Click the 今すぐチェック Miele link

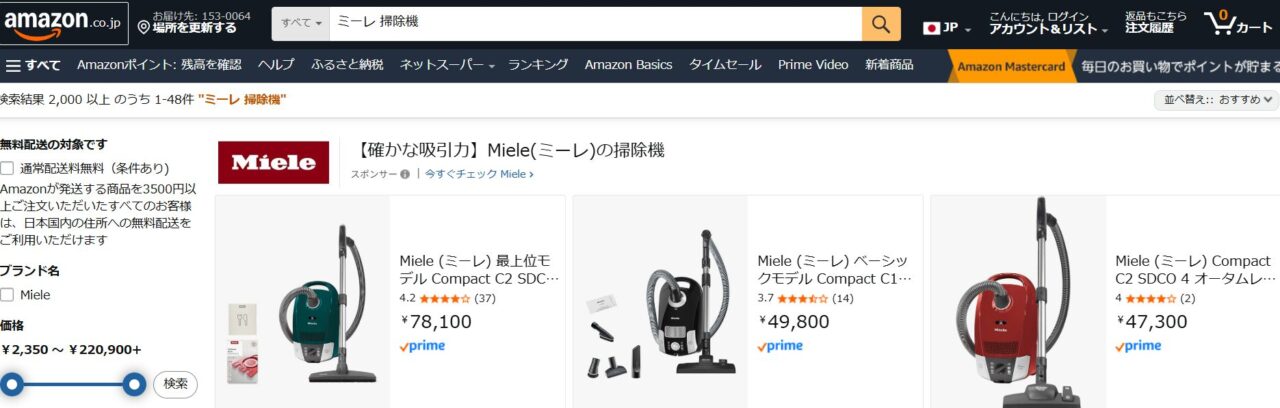point(479,174)
